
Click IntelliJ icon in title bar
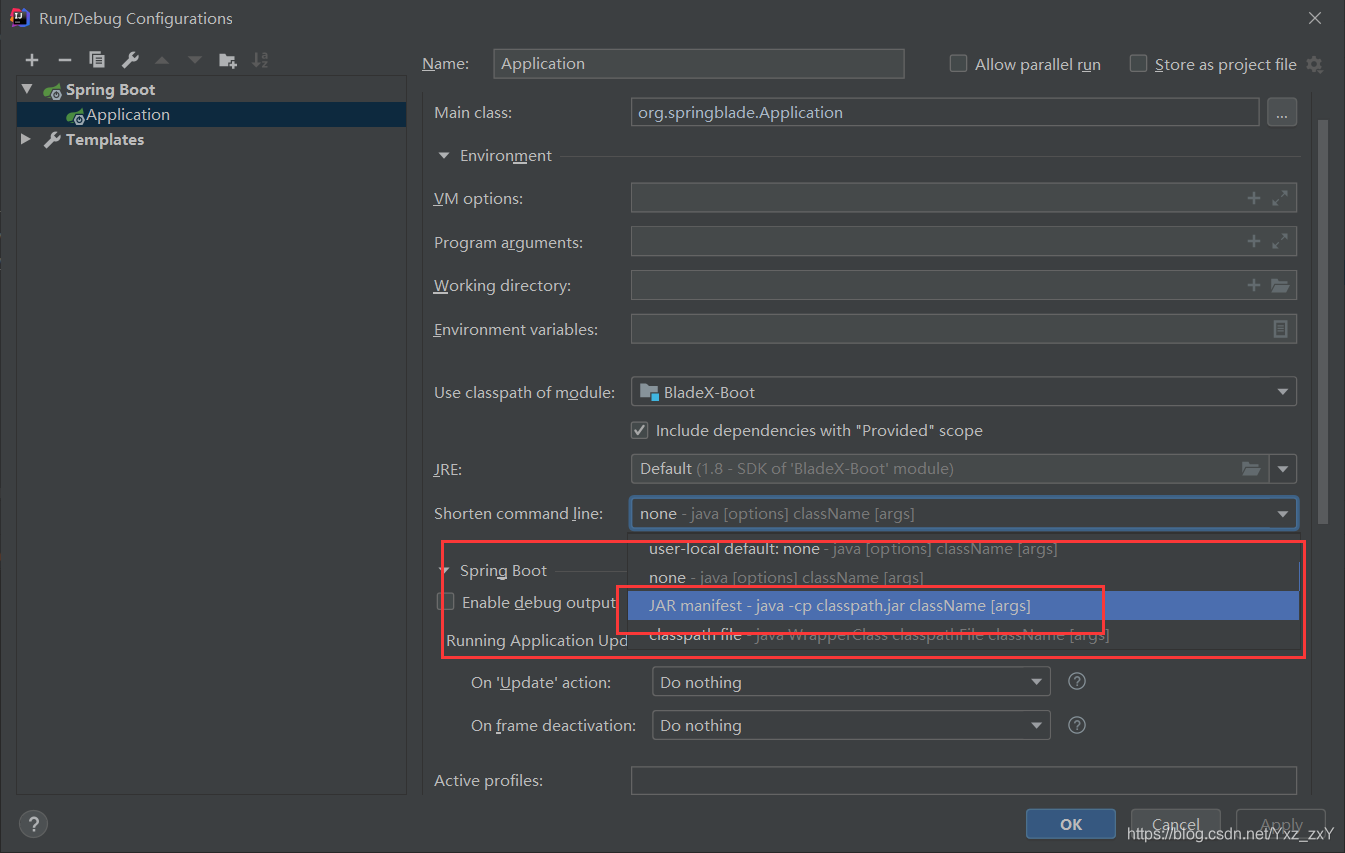point(19,18)
